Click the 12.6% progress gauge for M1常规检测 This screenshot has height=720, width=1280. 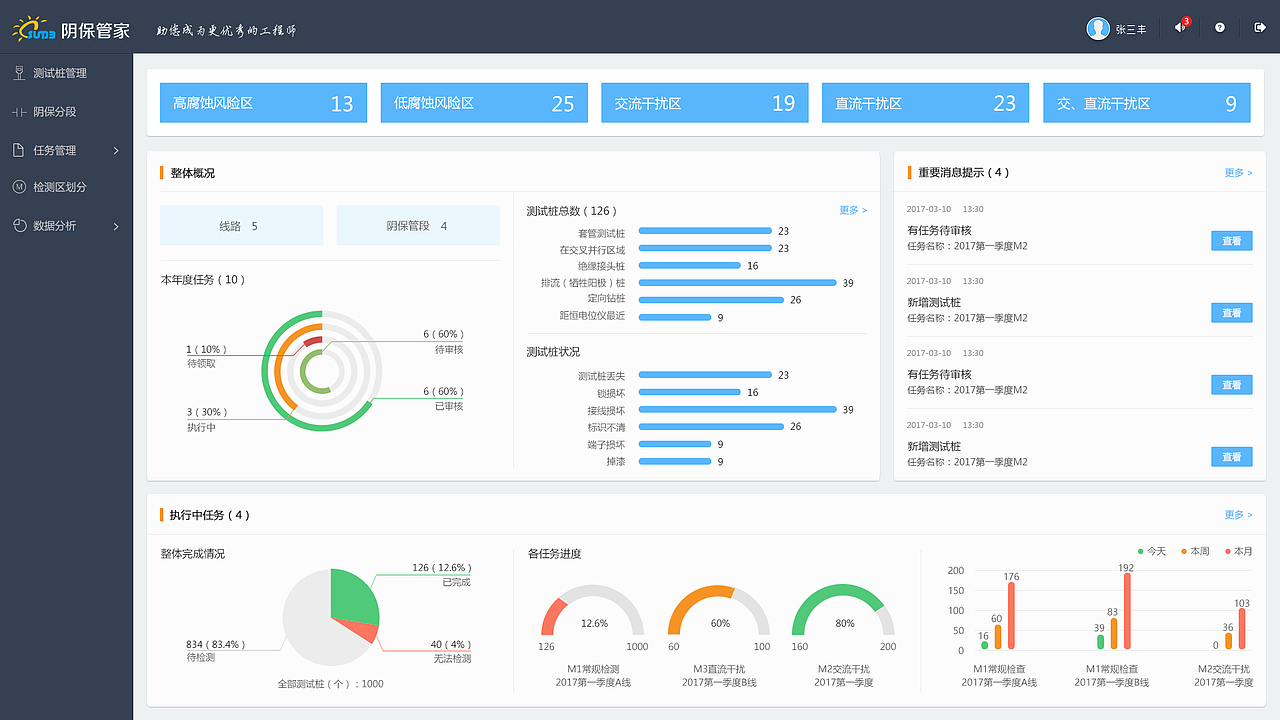point(591,621)
